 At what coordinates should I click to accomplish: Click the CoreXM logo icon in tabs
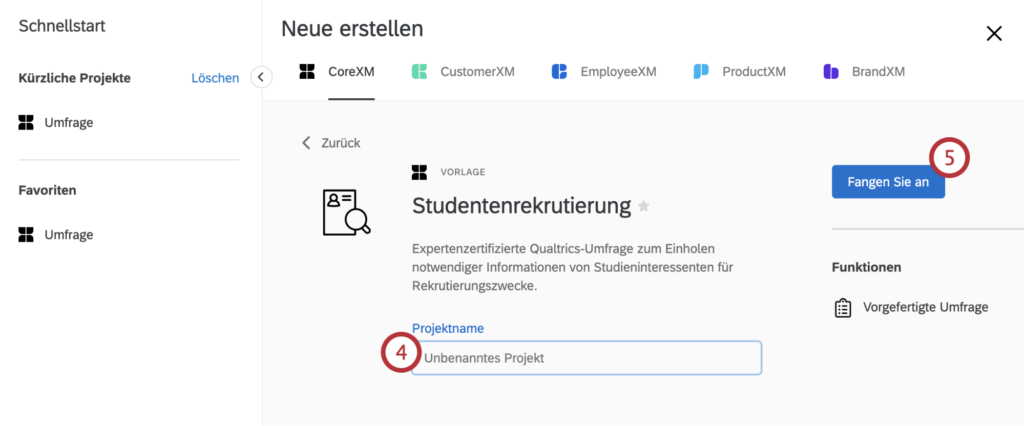tap(307, 71)
